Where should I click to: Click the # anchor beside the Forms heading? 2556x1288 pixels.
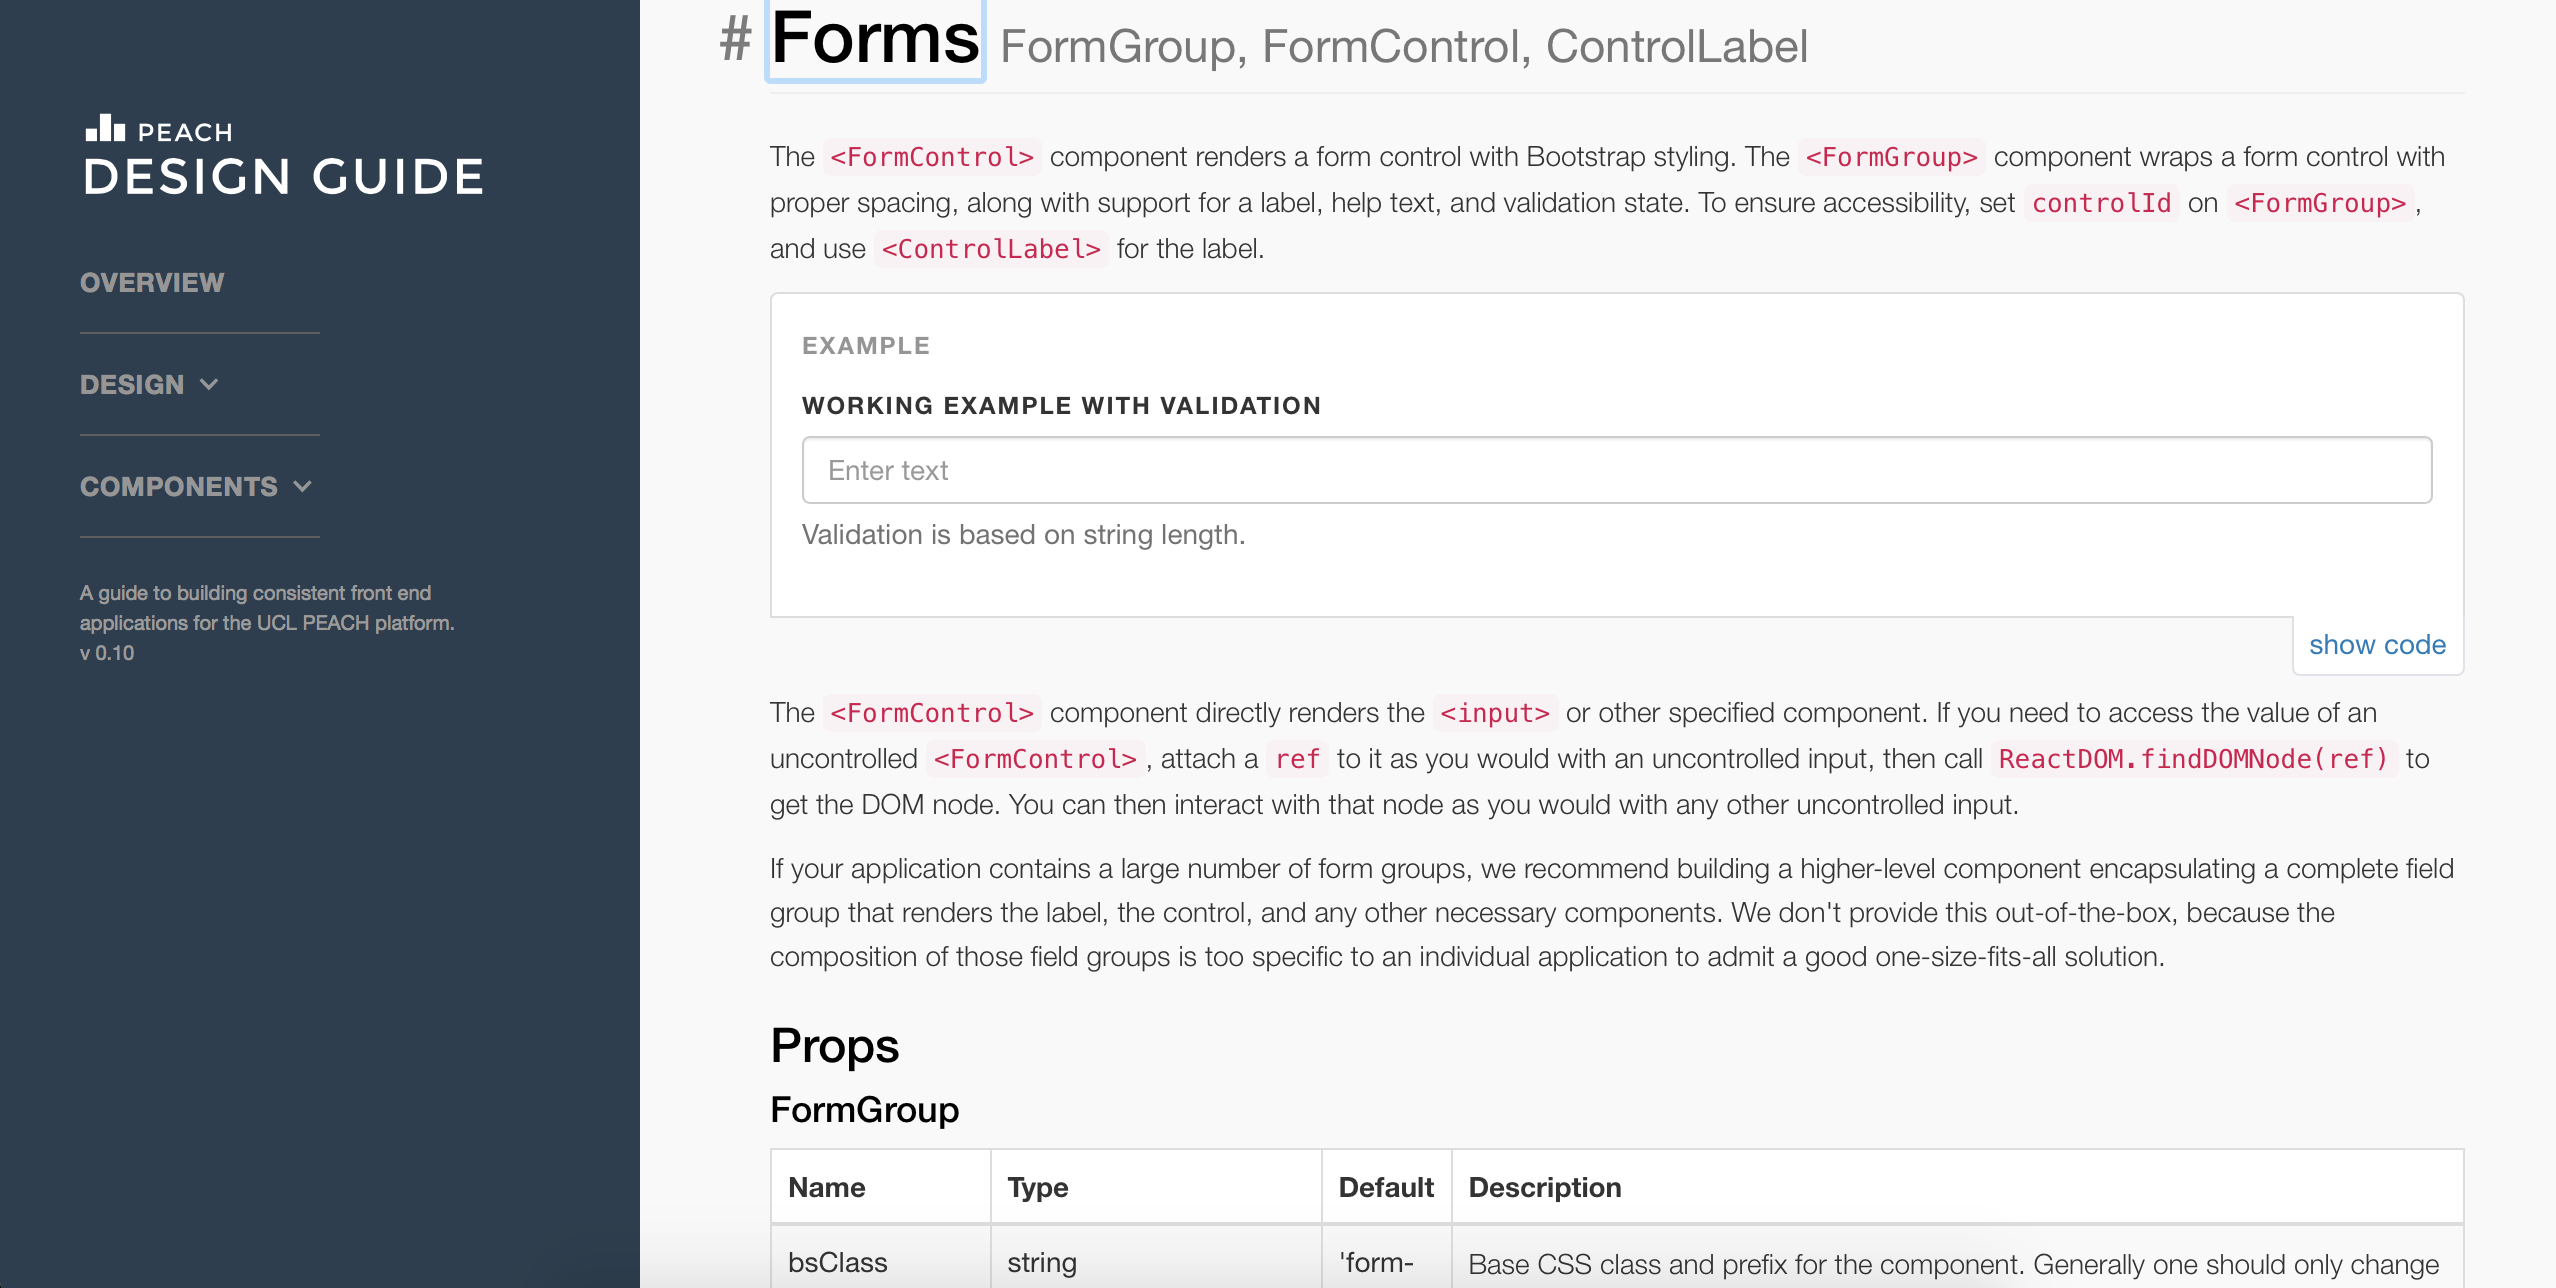[x=735, y=40]
